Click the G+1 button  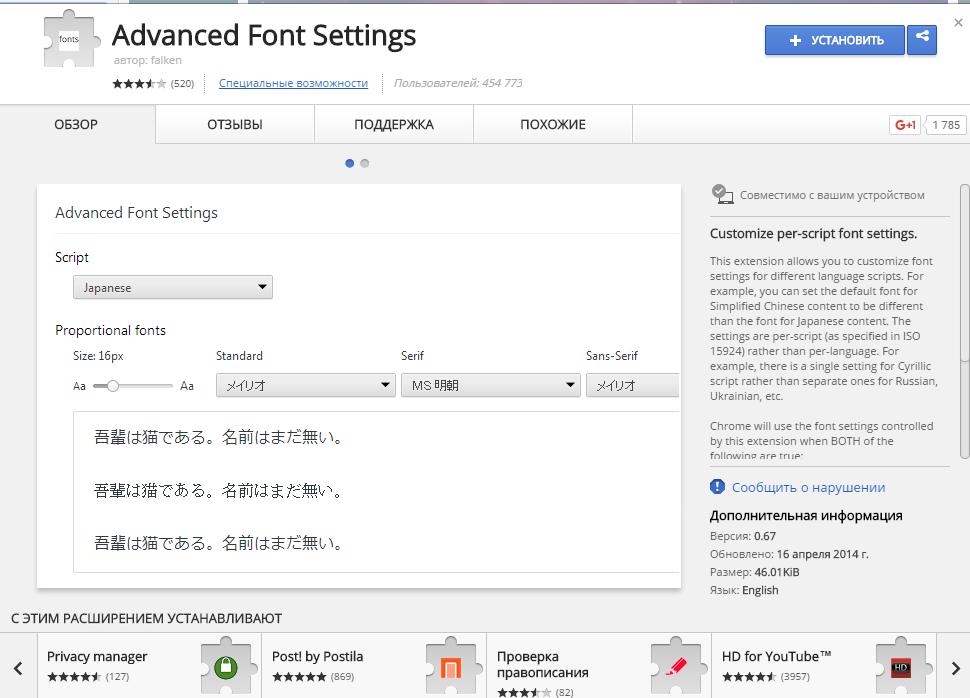click(x=906, y=125)
